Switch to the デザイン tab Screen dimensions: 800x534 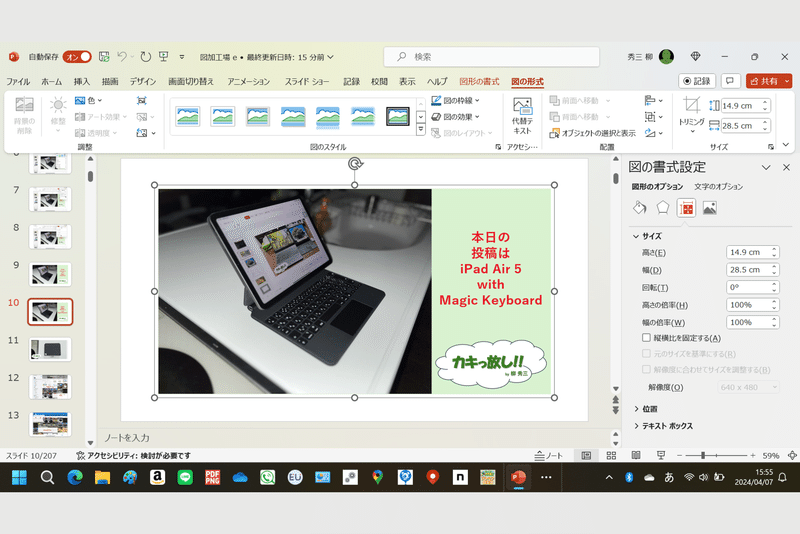[x=142, y=82]
